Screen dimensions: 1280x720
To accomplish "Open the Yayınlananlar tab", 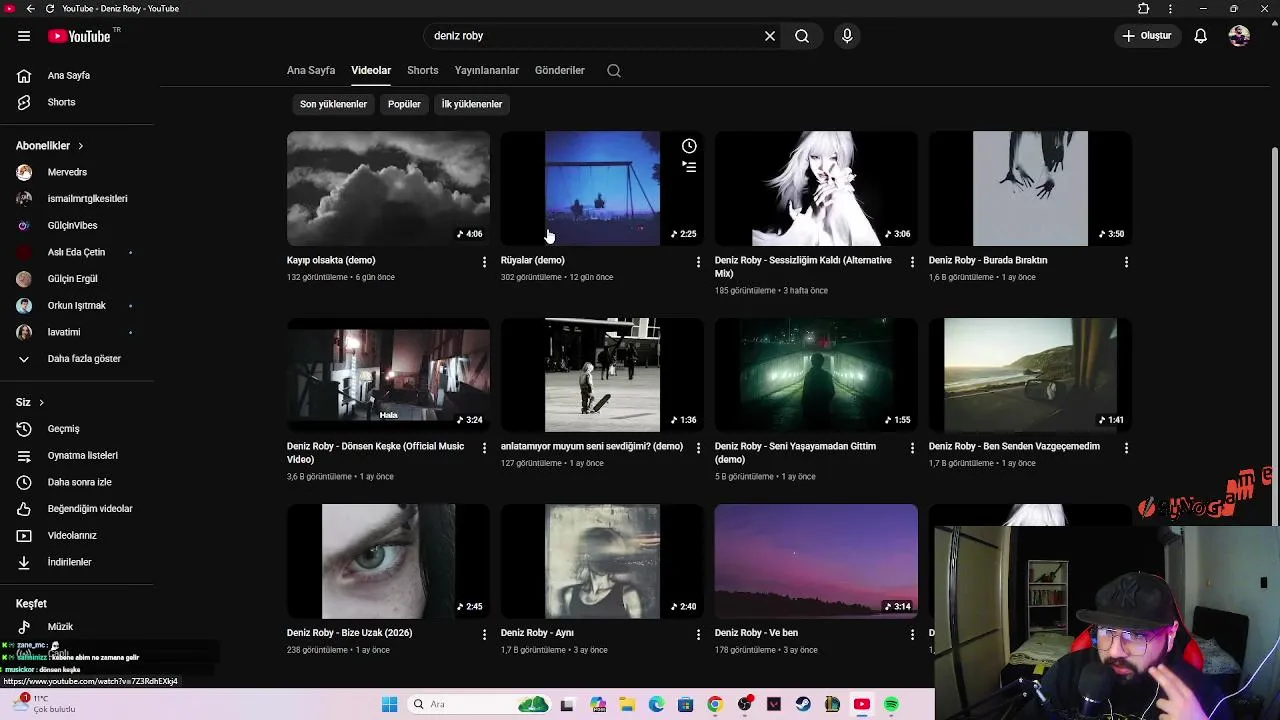I will pyautogui.click(x=487, y=71).
